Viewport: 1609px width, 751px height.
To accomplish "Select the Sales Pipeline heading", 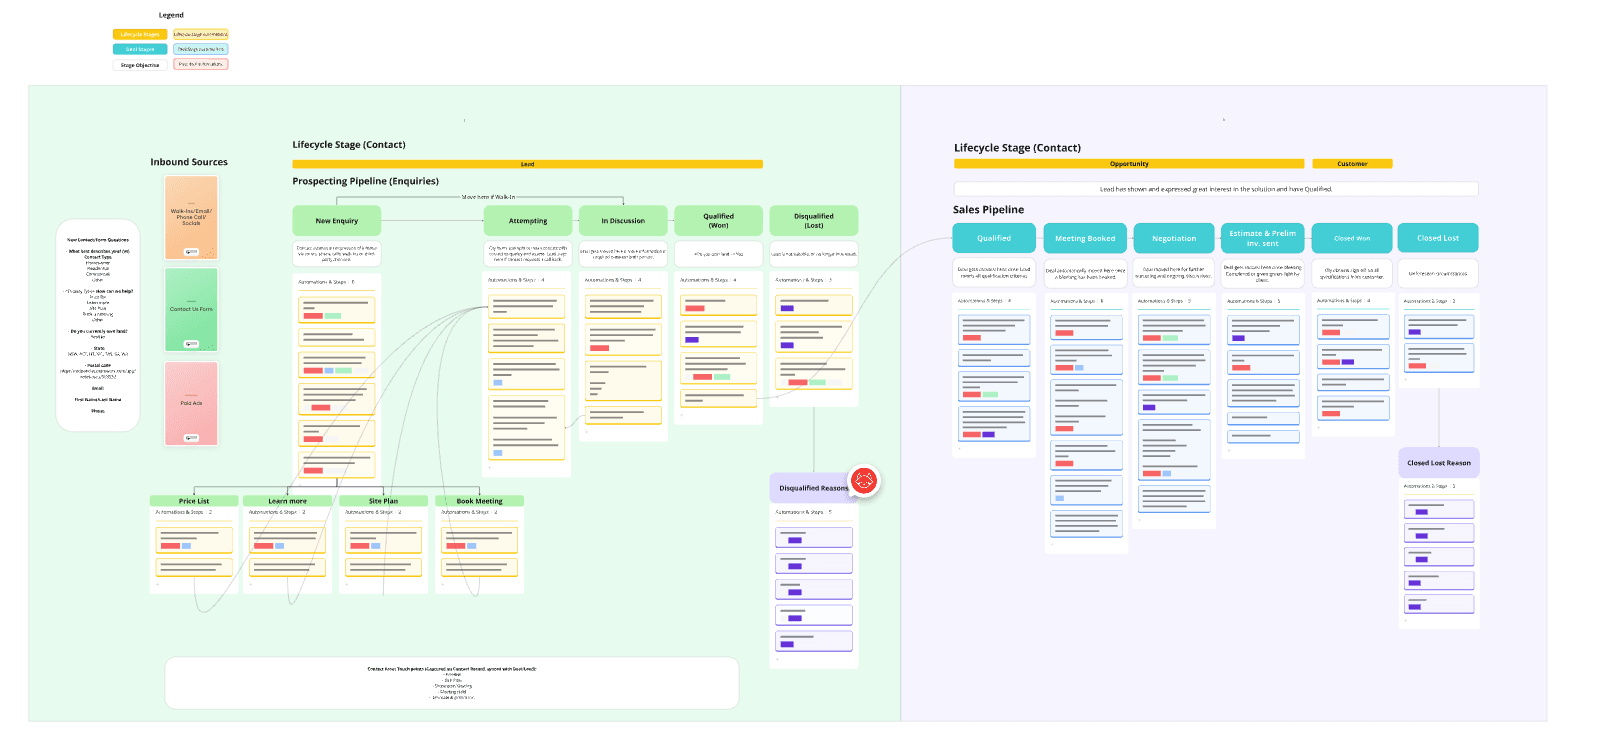I will [988, 210].
